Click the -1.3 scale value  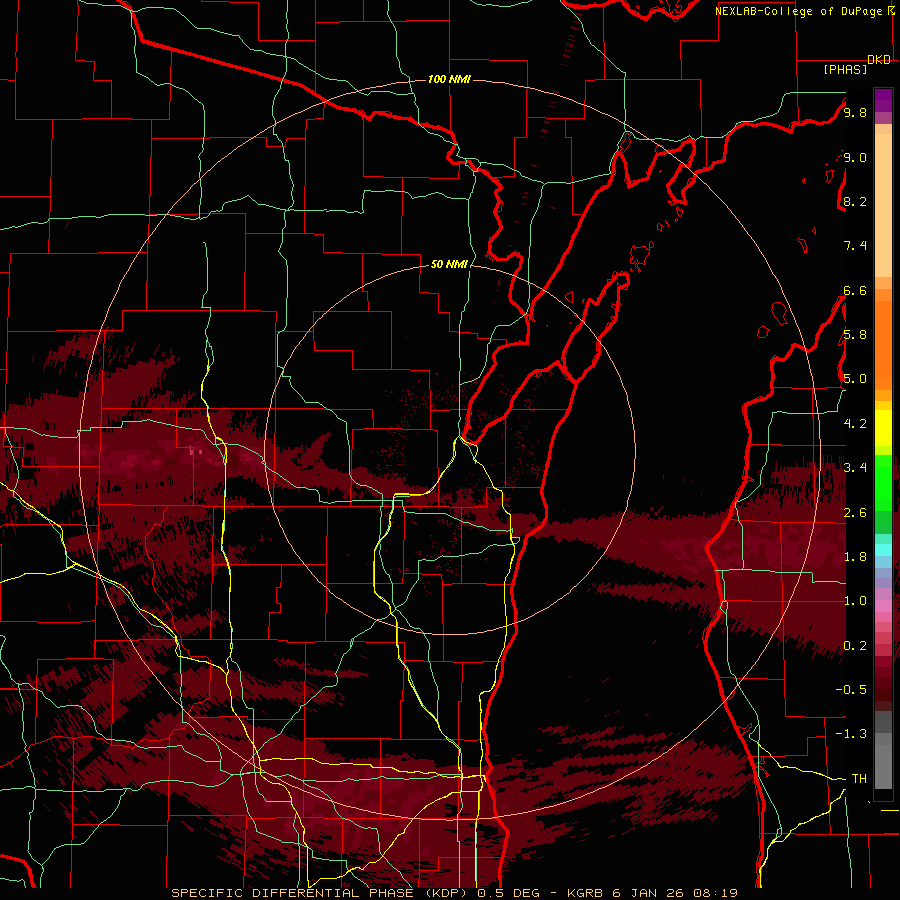(851, 734)
